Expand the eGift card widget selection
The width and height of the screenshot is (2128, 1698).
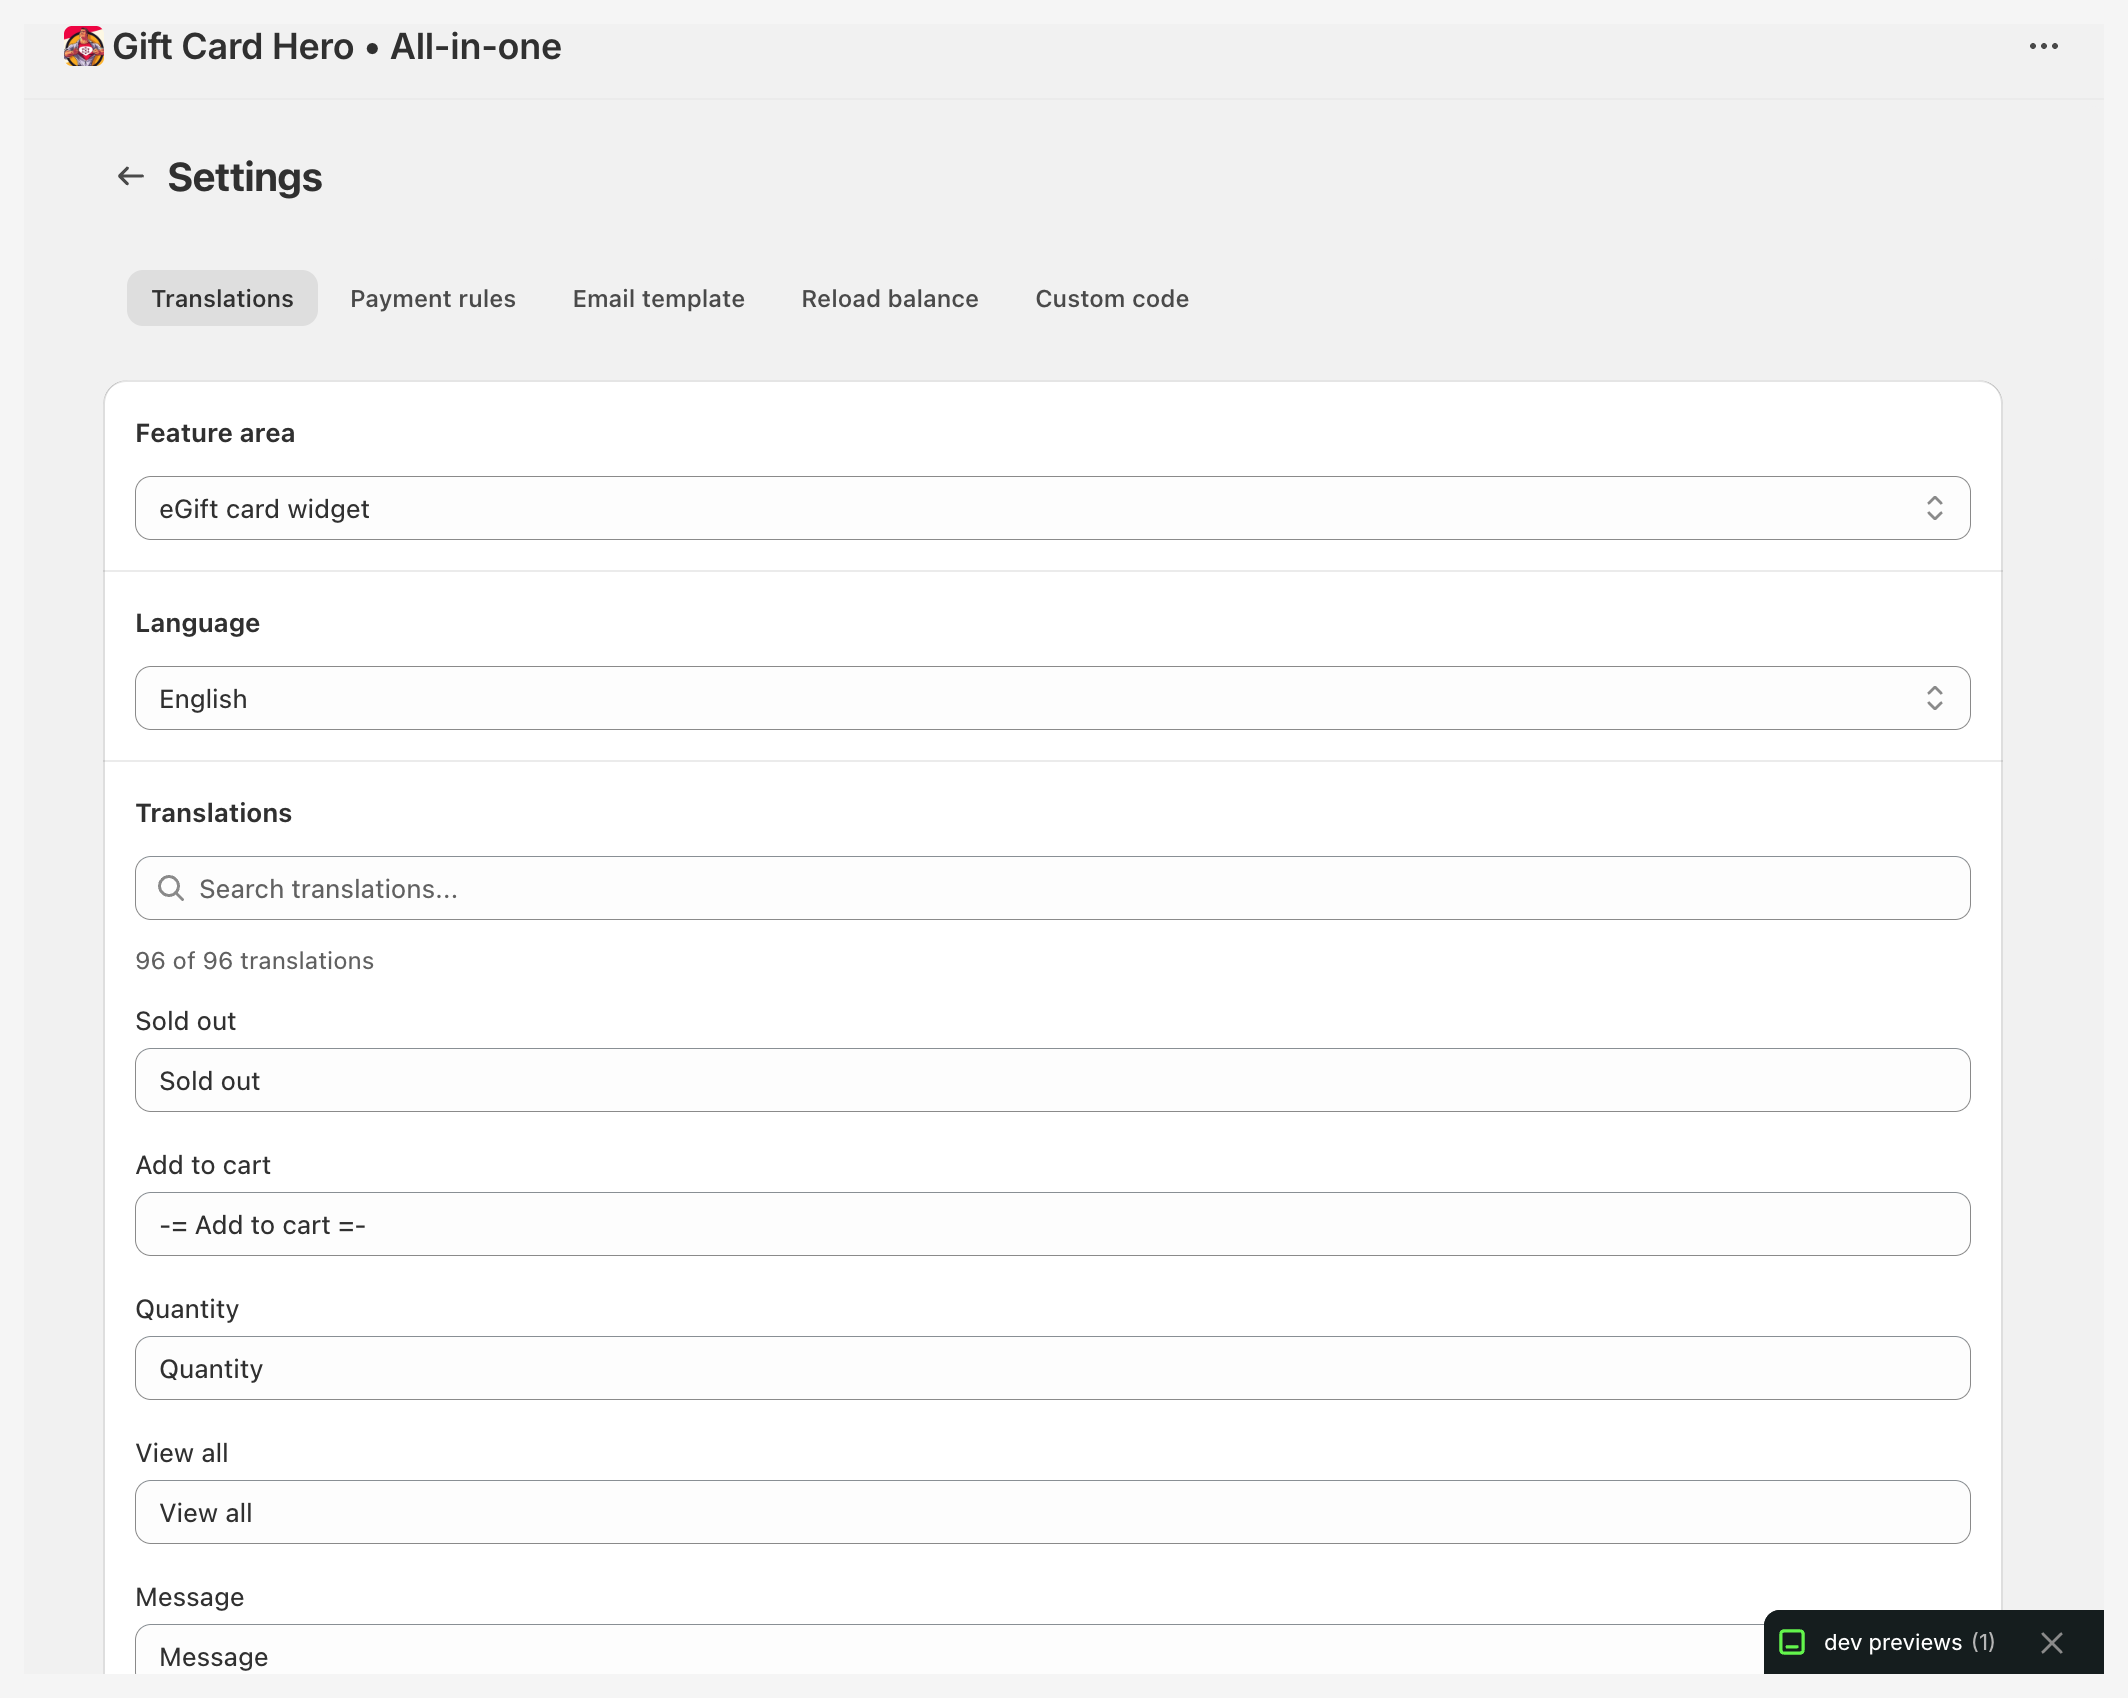[x=1051, y=508]
